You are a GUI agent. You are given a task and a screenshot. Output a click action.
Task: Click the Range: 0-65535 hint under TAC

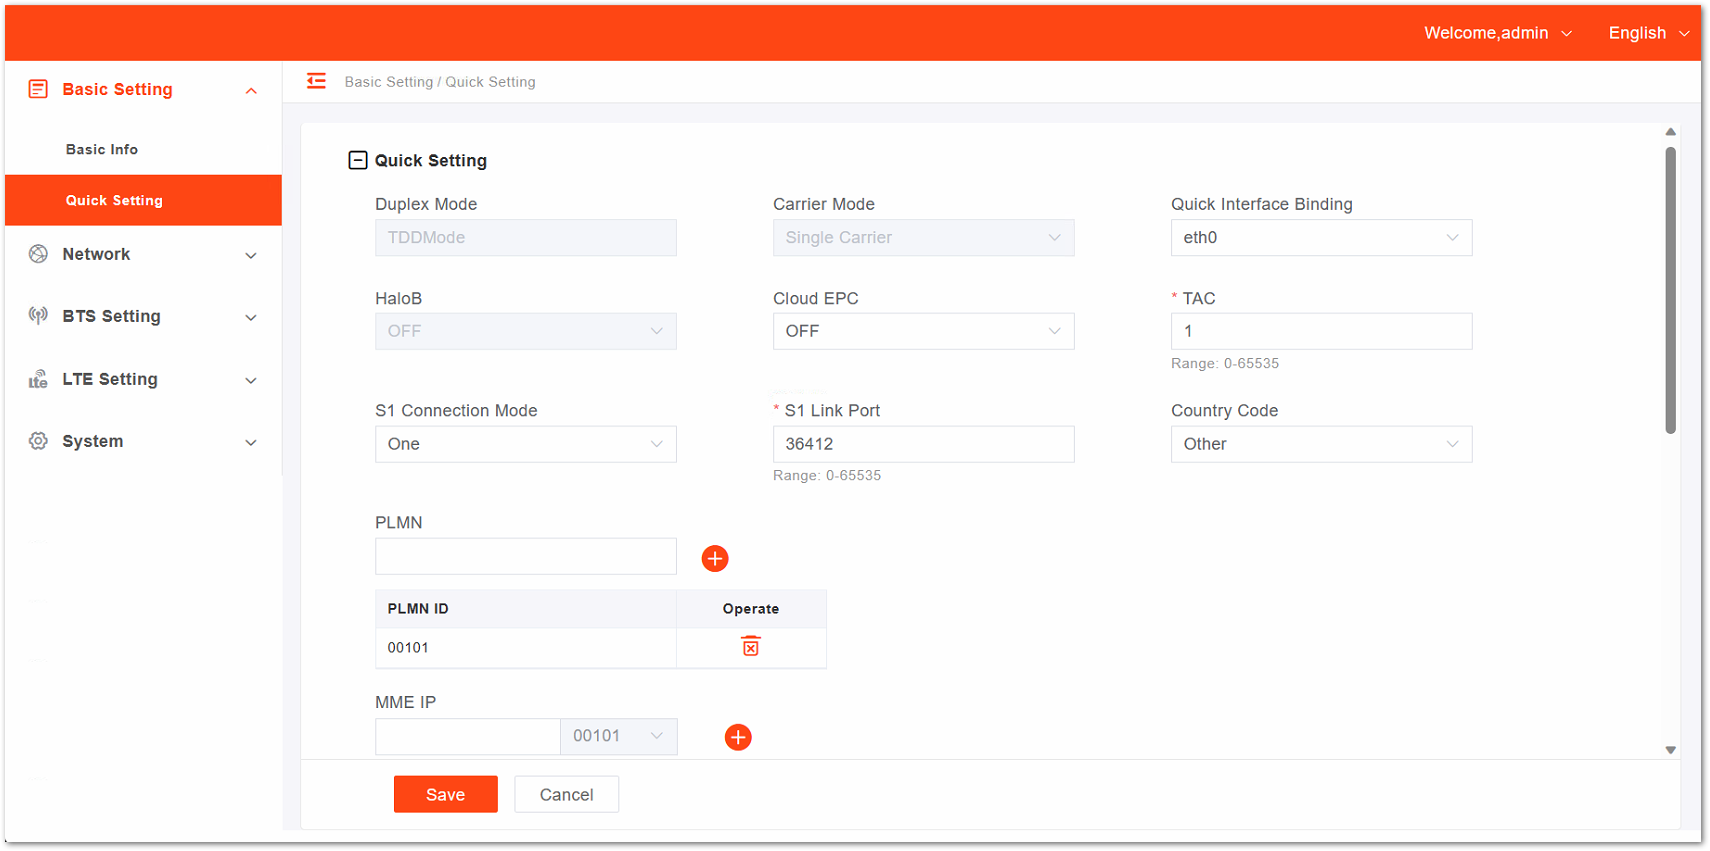tap(1224, 363)
